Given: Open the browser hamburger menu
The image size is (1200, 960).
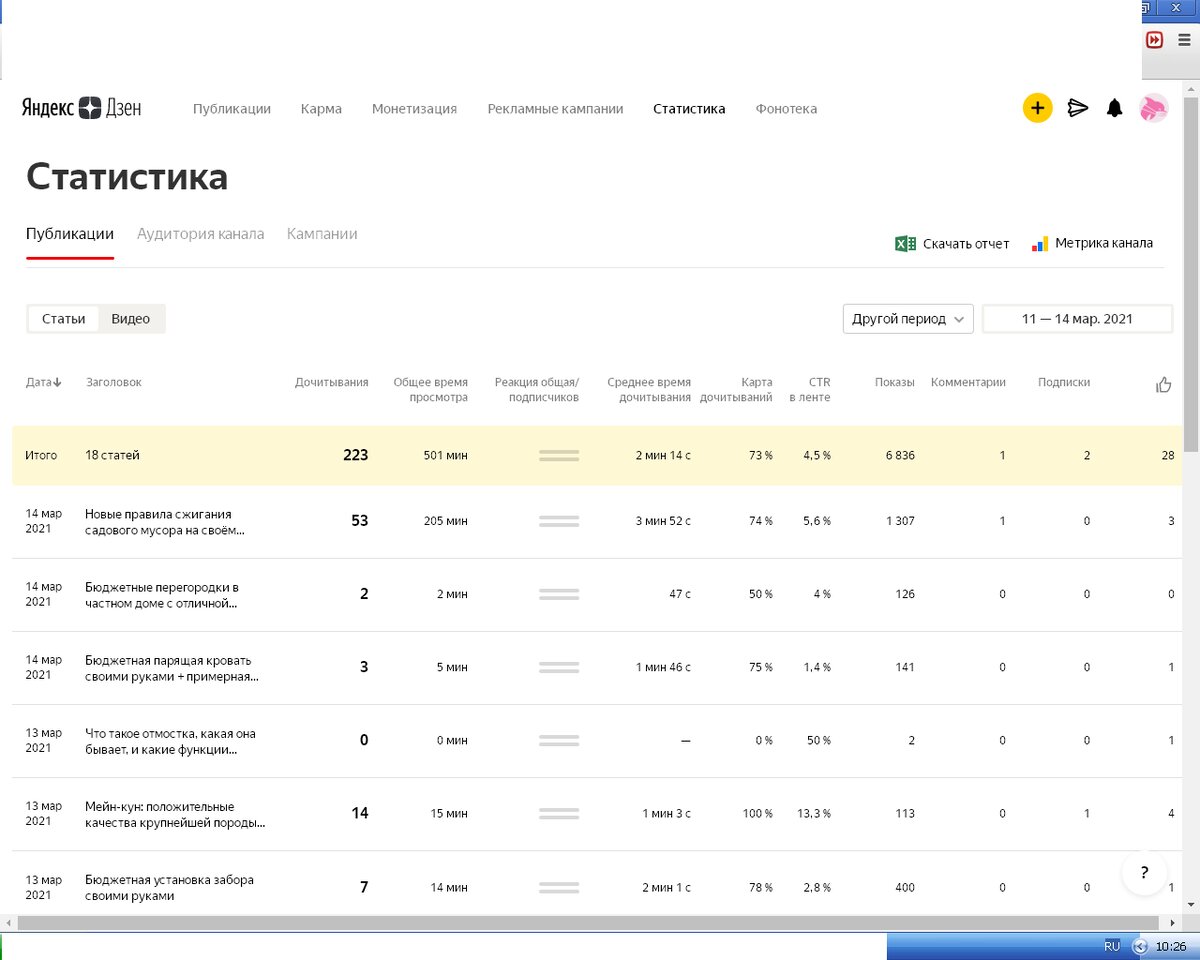Looking at the screenshot, I should click(1184, 40).
